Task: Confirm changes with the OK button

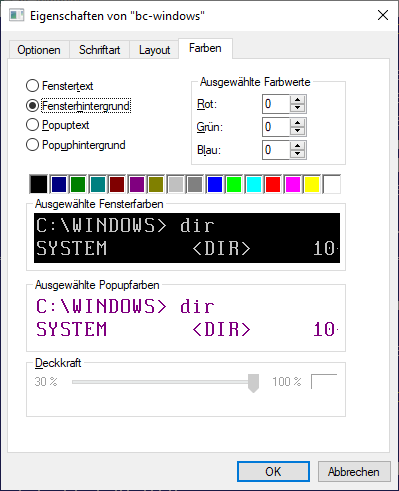Action: (273, 471)
